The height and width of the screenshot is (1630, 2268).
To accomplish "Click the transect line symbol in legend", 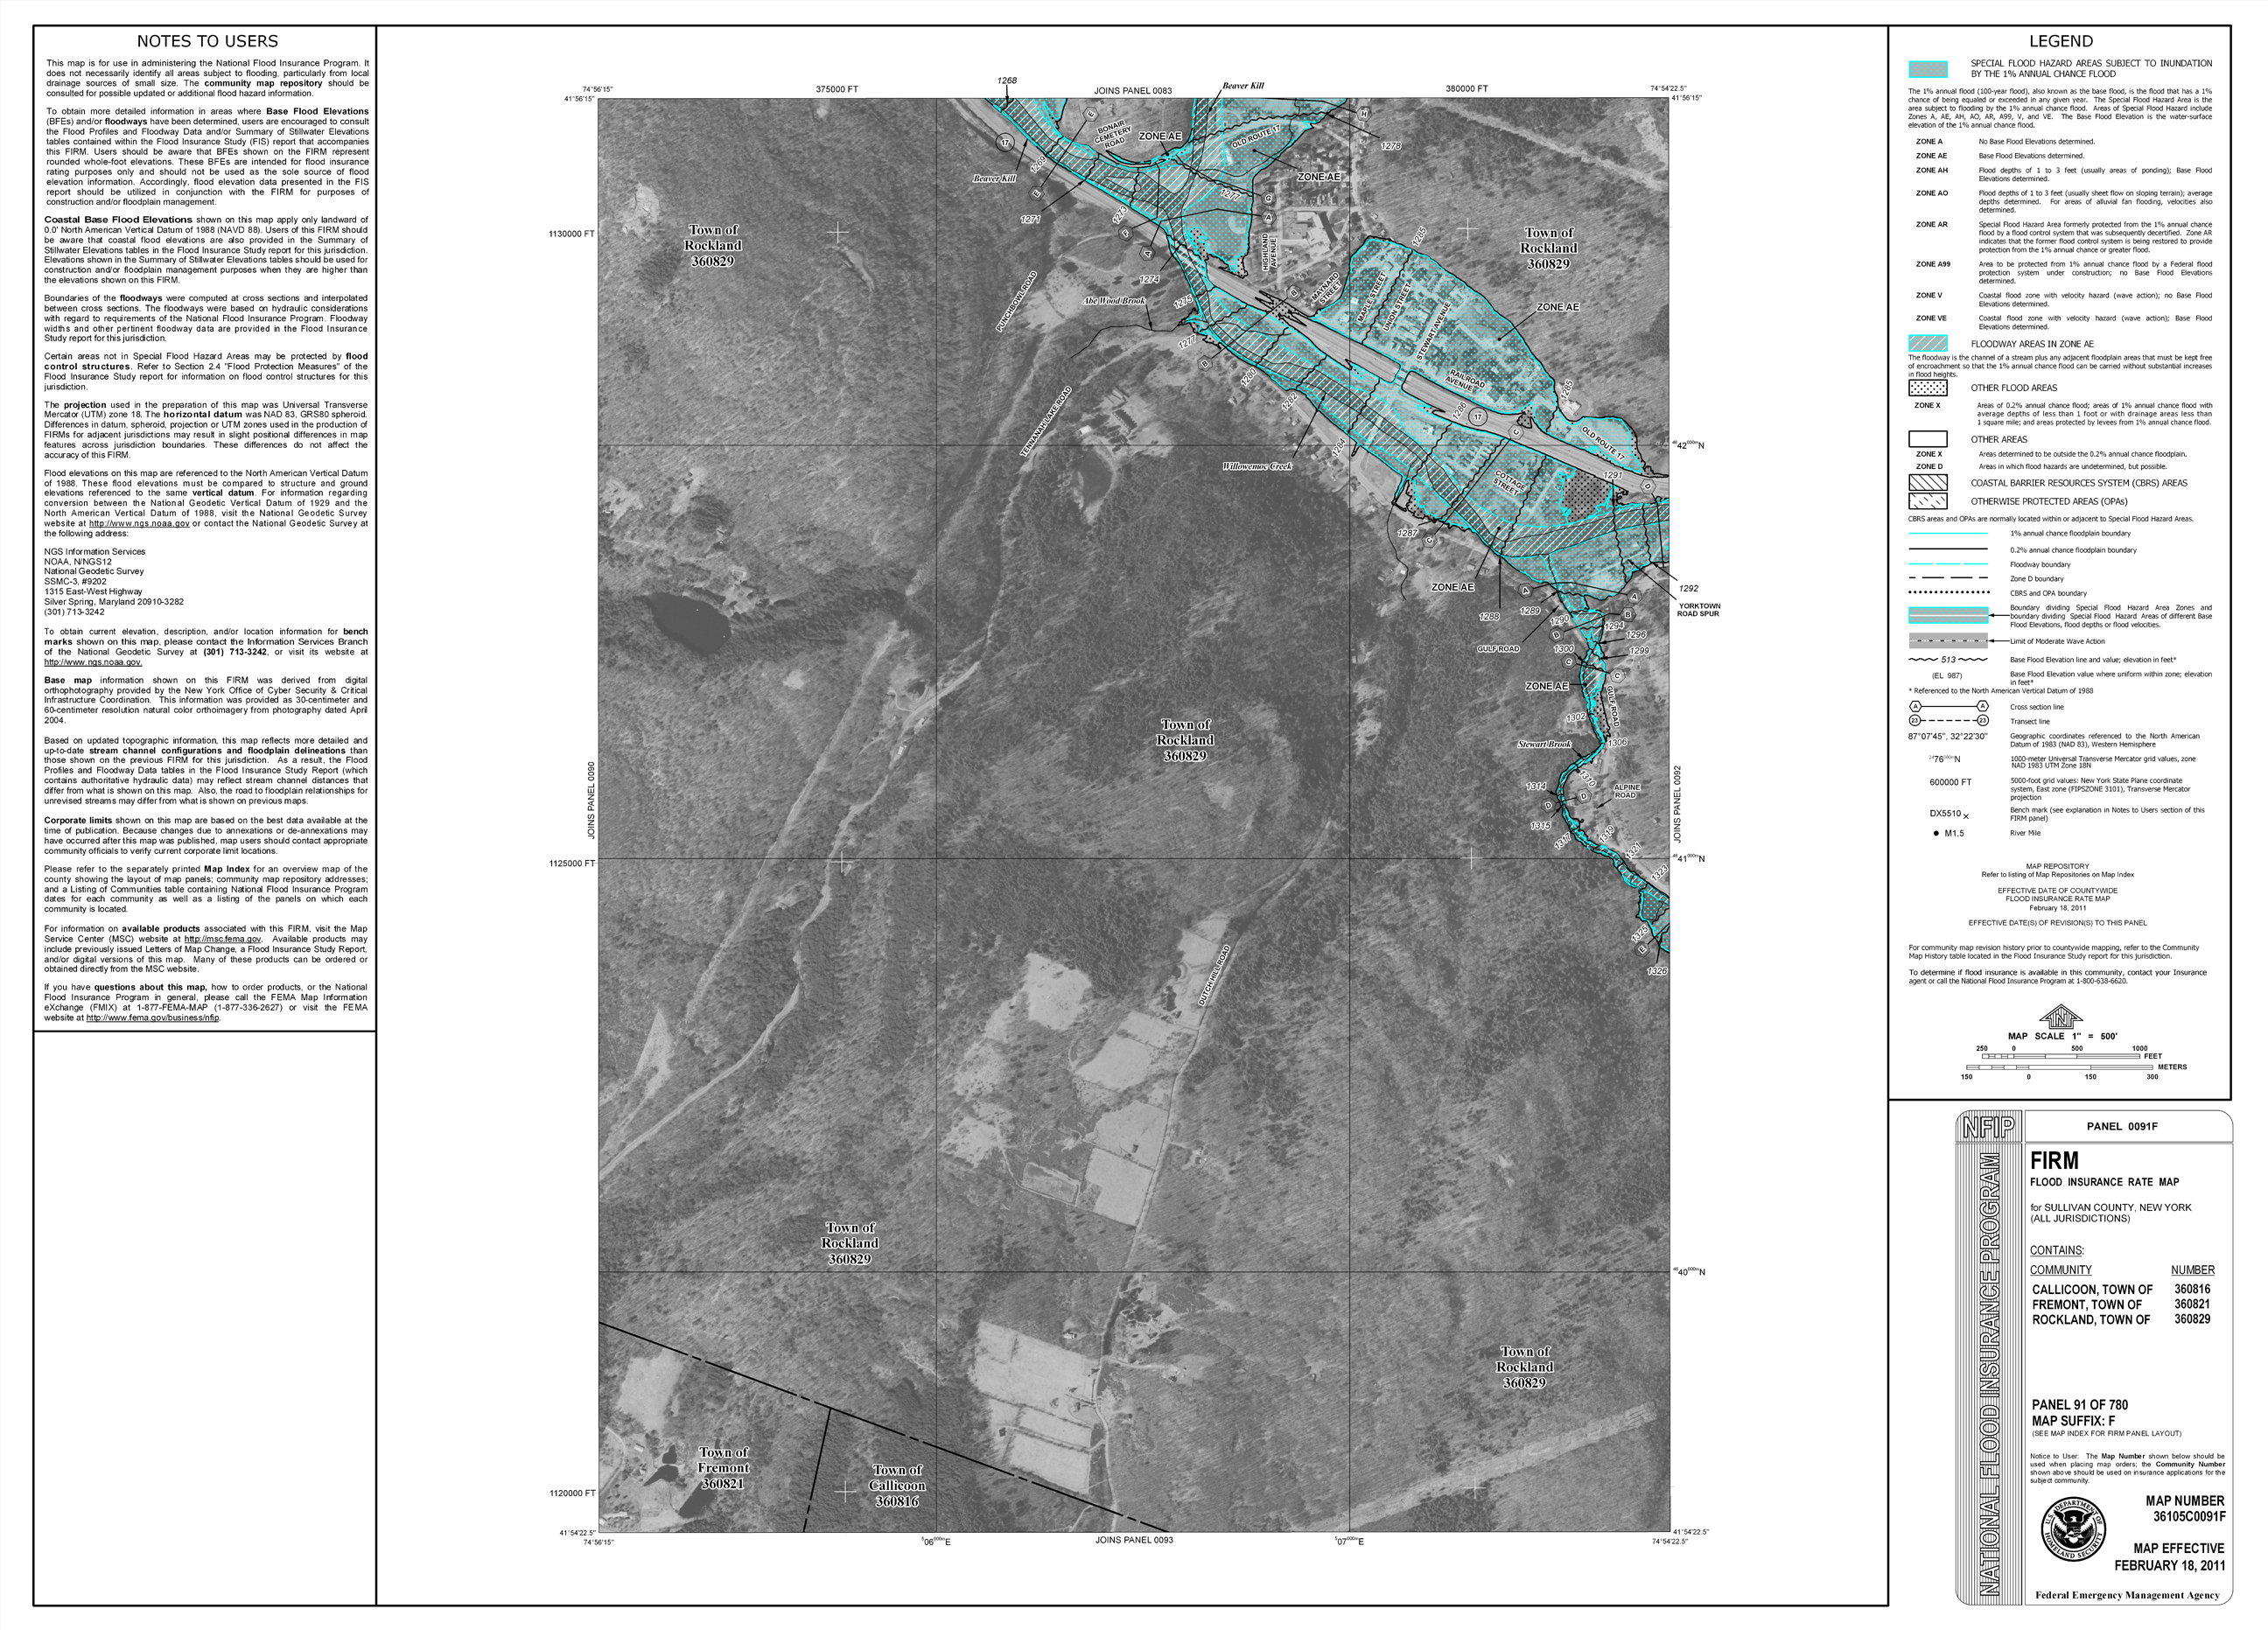I will tap(1949, 721).
